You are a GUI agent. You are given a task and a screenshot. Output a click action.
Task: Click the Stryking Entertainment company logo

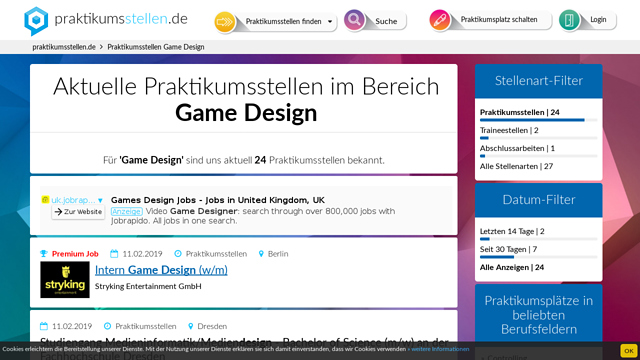(65, 280)
